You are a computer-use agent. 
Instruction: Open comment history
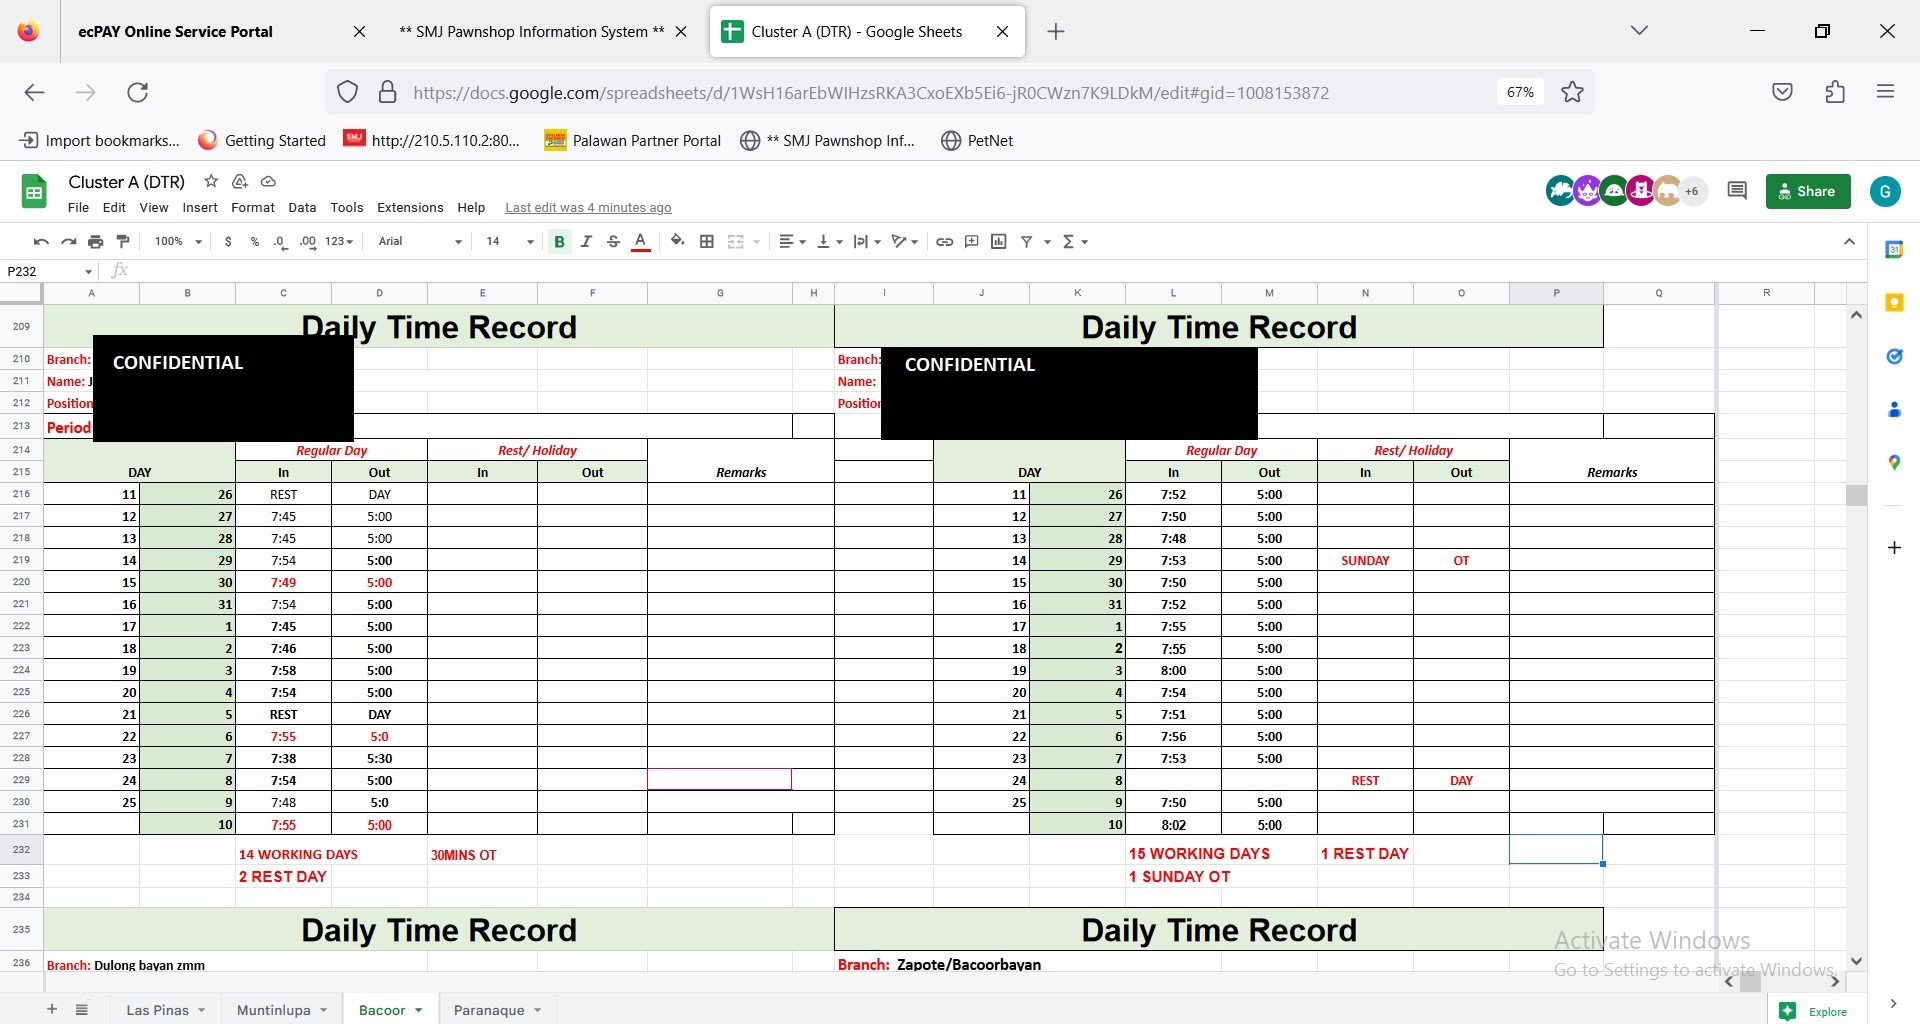pyautogui.click(x=1737, y=191)
